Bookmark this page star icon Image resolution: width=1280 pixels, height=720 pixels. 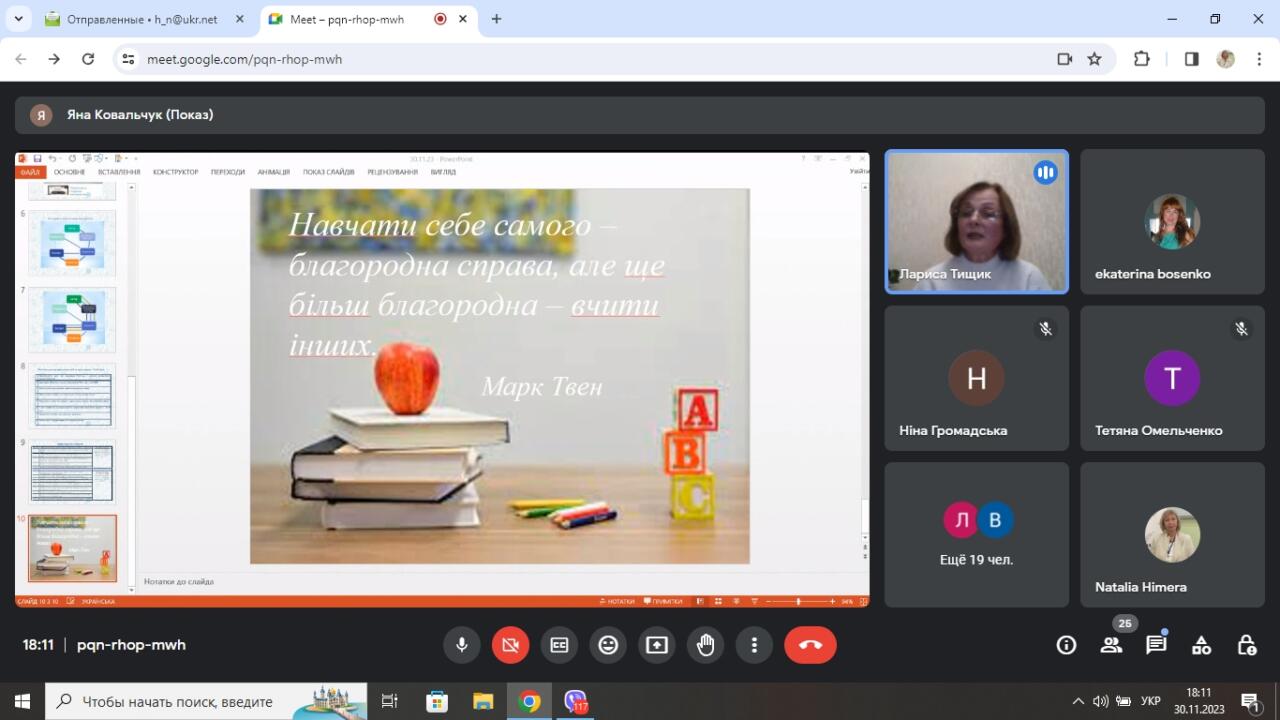(1094, 59)
